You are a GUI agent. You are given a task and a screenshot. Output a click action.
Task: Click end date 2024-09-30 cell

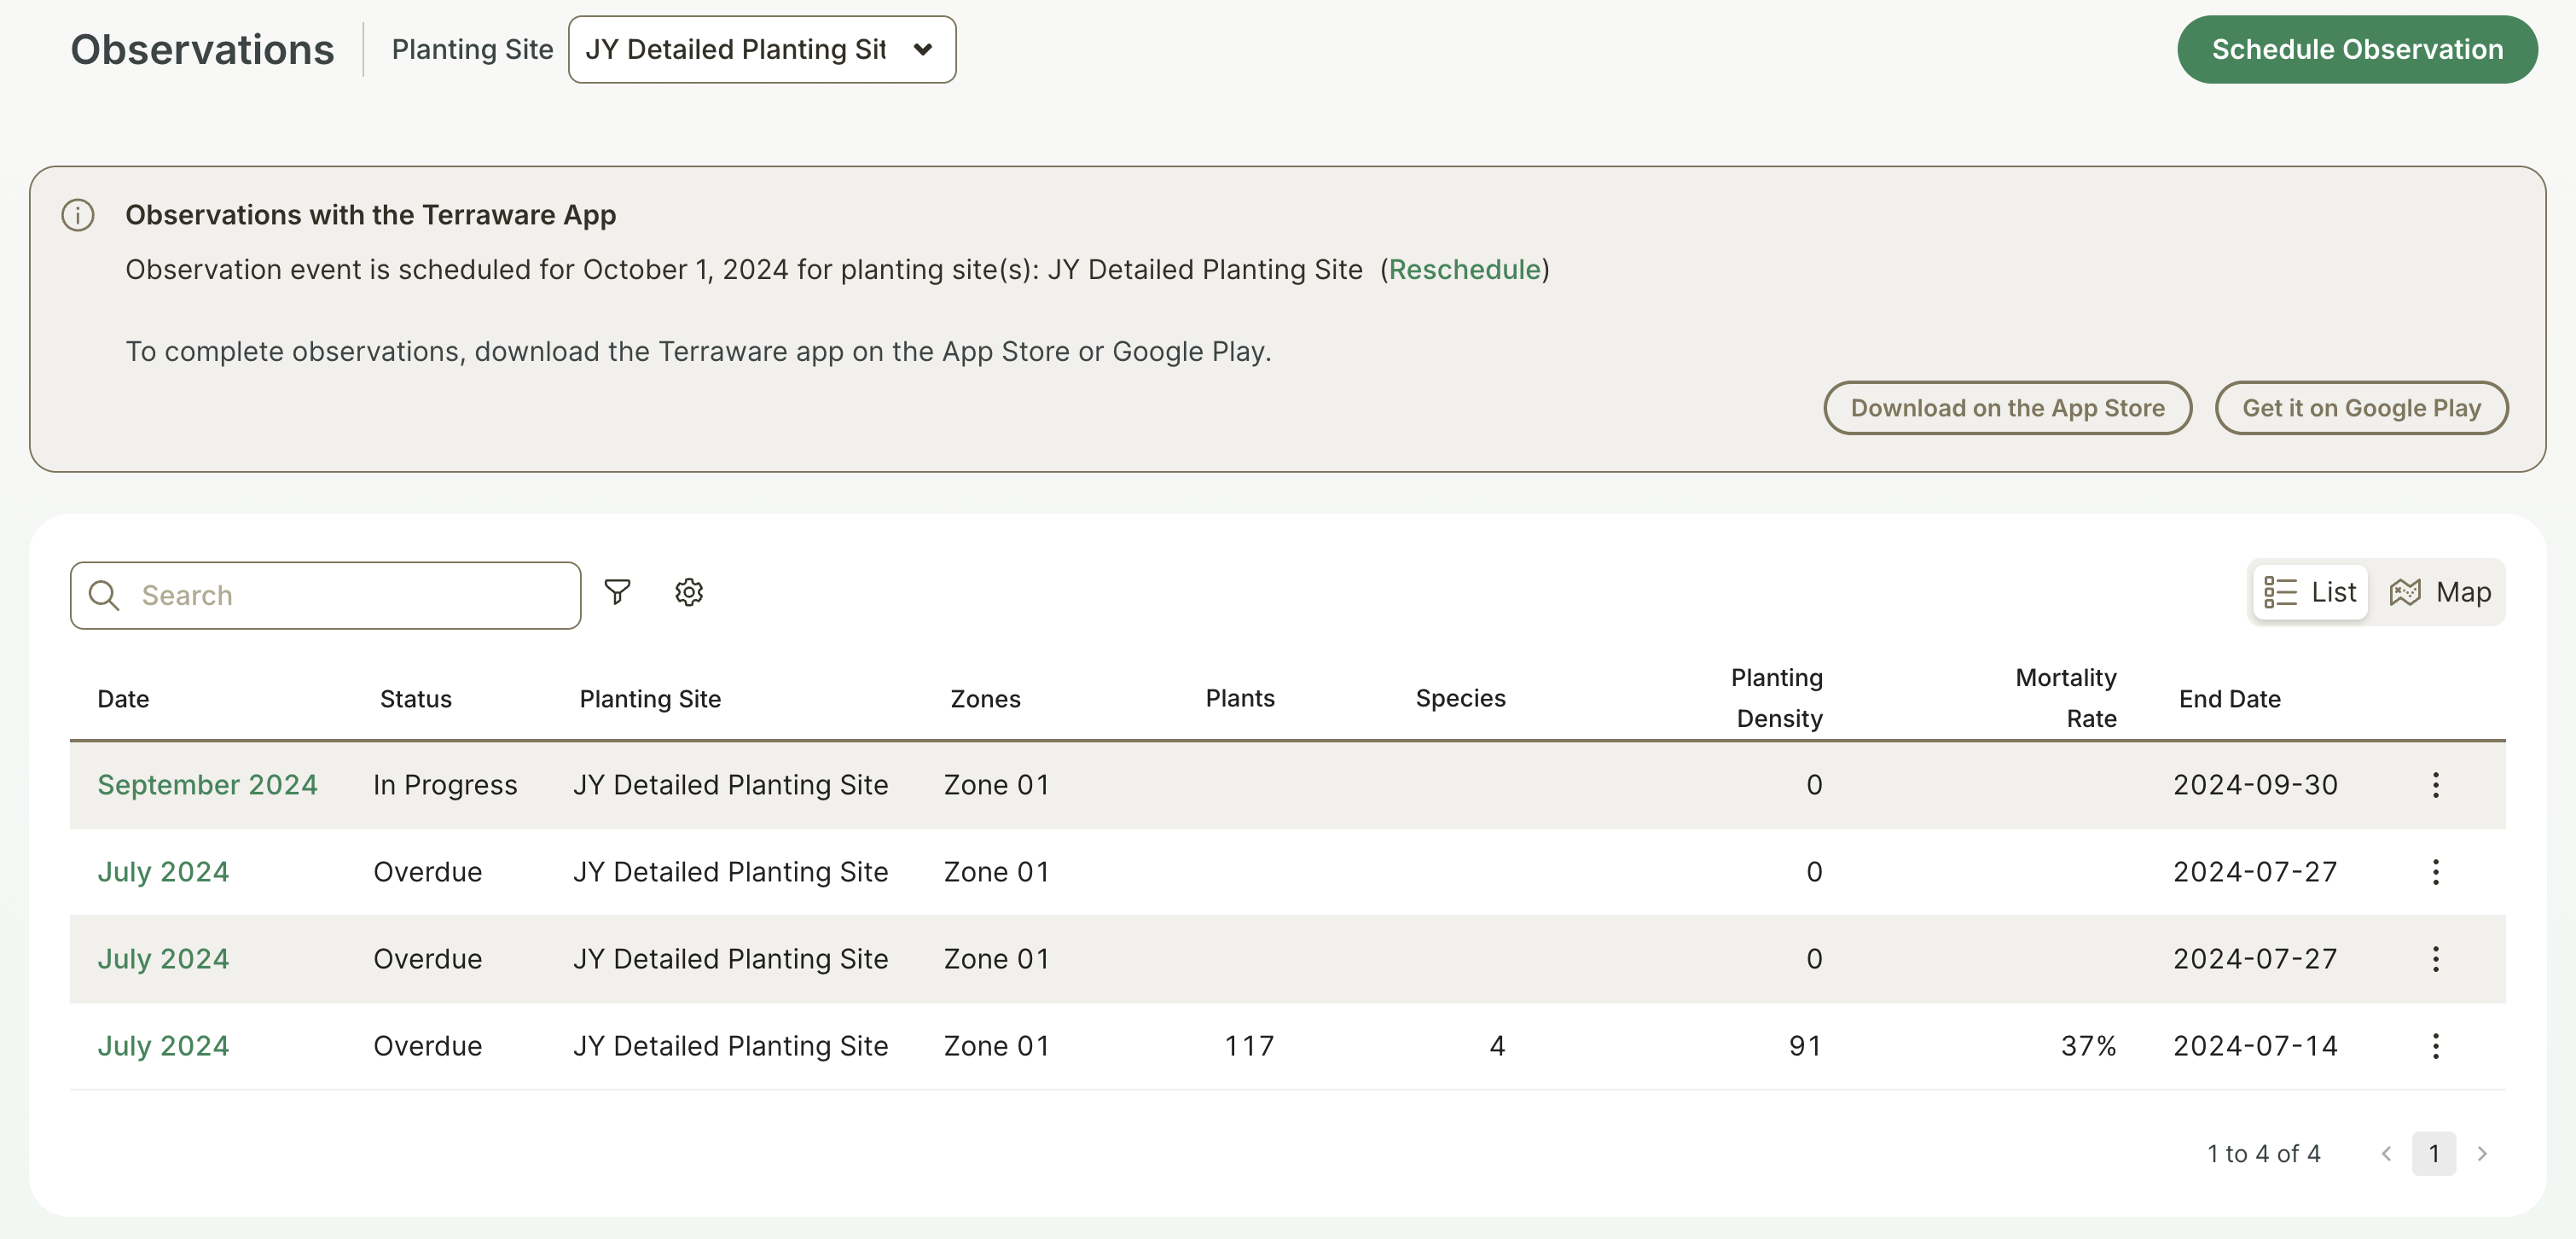(2255, 785)
